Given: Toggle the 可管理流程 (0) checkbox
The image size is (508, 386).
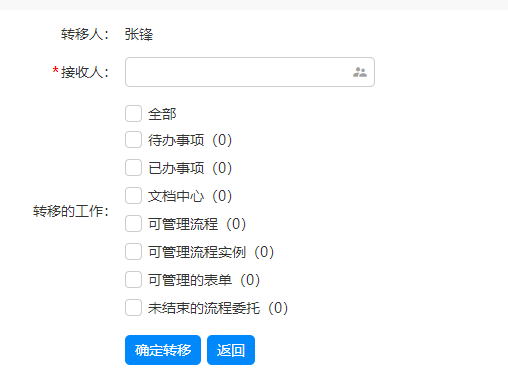Looking at the screenshot, I should click(x=133, y=224).
